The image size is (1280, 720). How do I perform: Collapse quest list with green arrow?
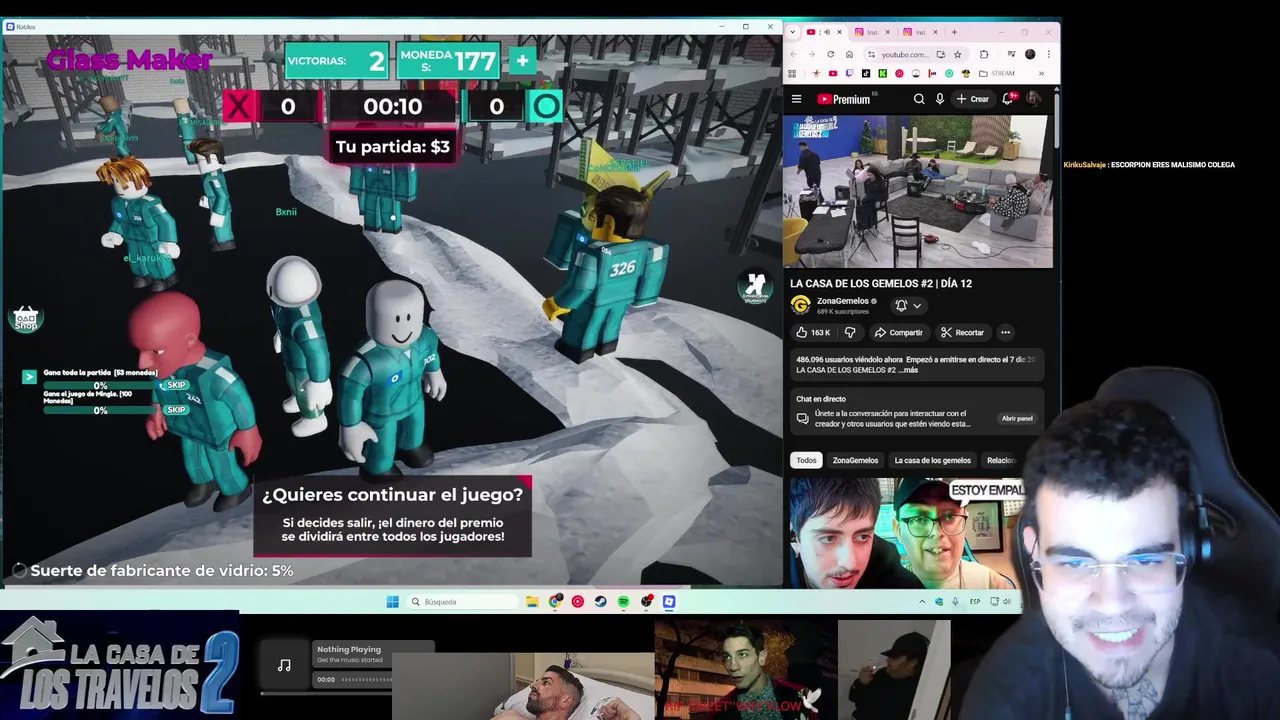(29, 376)
